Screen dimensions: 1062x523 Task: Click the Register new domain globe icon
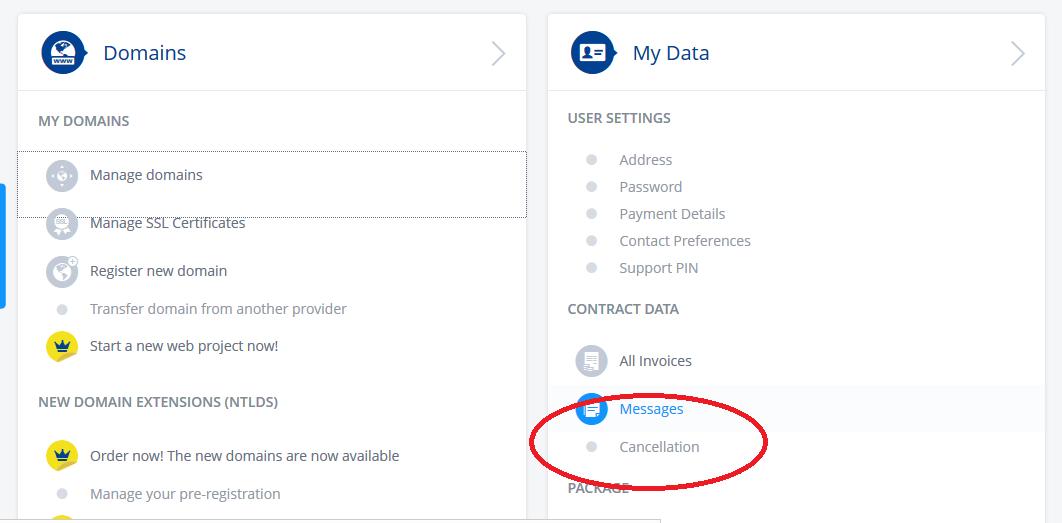(x=62, y=271)
